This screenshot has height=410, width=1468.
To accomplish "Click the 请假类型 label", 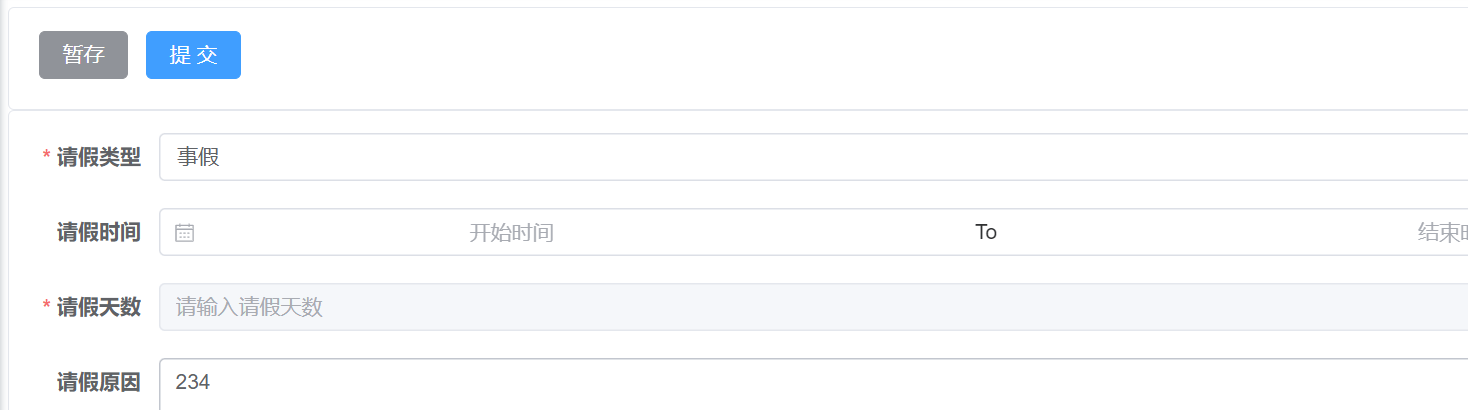I will point(98,157).
